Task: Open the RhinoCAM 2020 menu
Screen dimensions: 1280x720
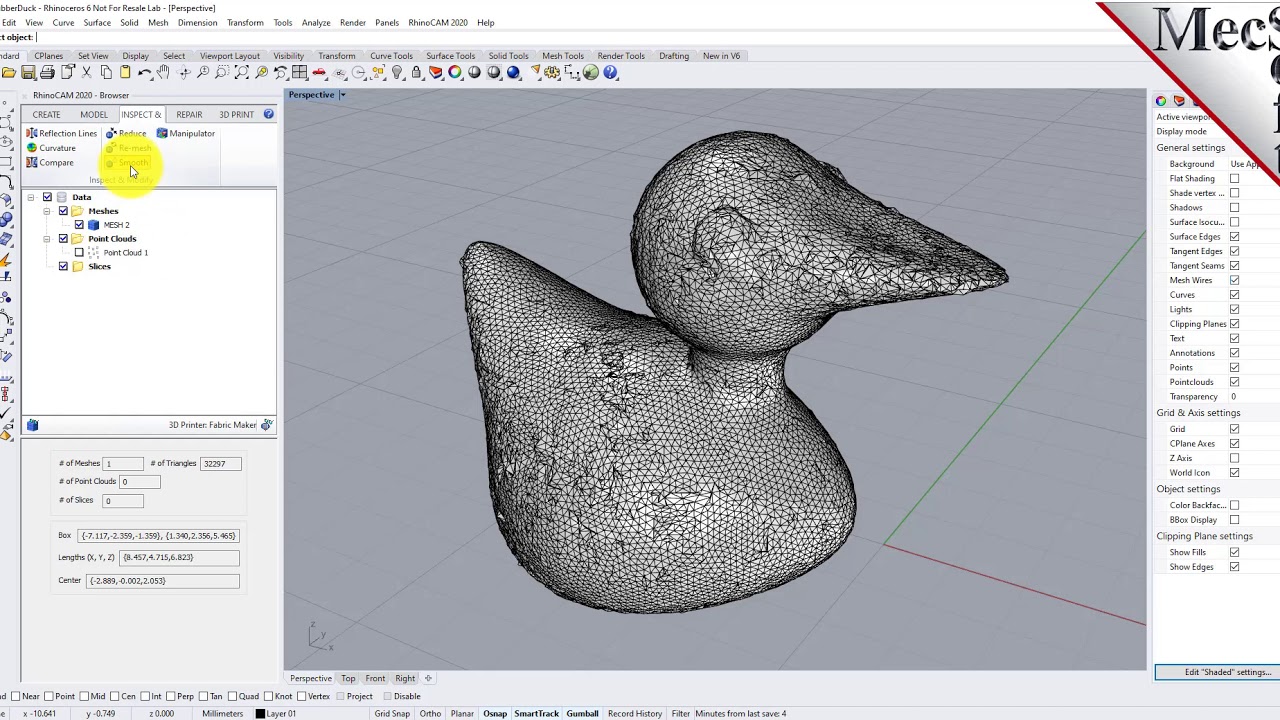Action: tap(437, 22)
